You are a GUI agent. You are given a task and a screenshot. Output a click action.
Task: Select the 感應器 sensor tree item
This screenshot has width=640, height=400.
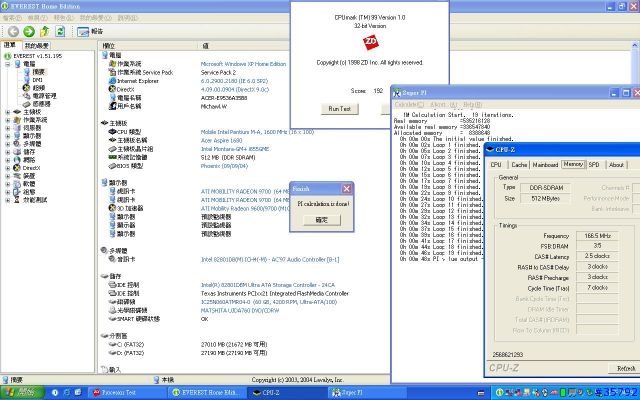point(41,104)
